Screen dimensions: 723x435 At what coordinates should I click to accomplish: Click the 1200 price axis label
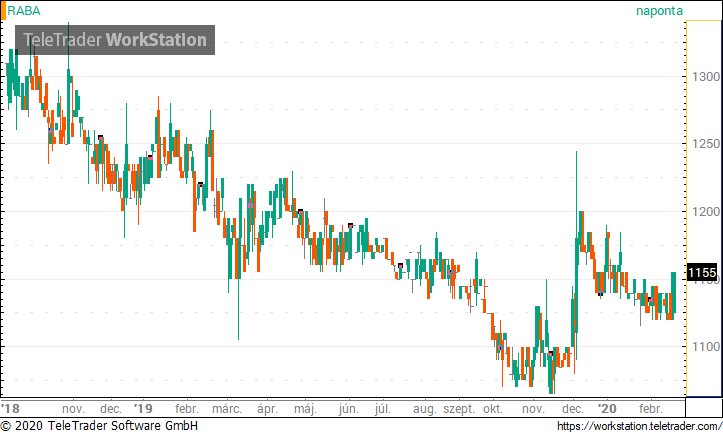tap(706, 212)
